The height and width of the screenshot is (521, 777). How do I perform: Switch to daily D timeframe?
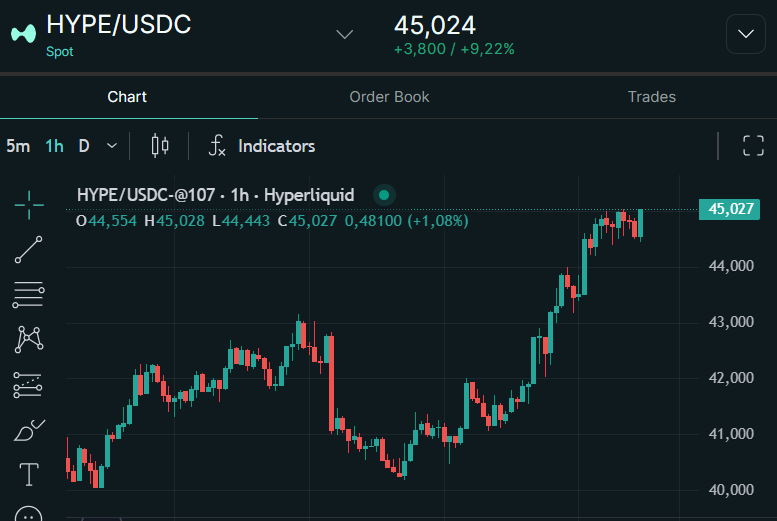84,146
